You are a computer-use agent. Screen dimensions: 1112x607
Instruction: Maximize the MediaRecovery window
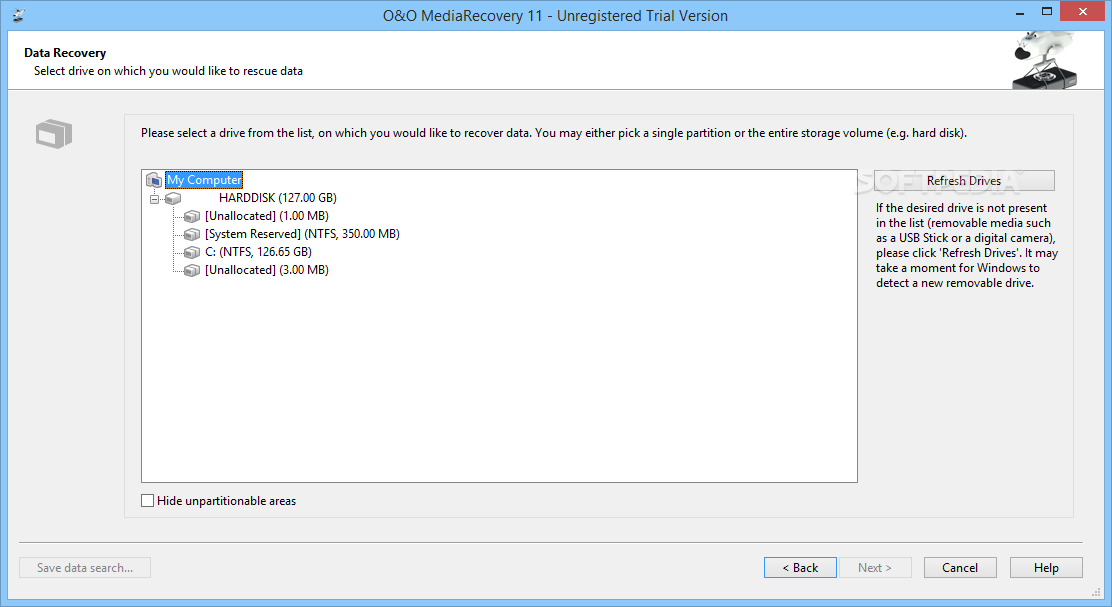click(x=1047, y=12)
